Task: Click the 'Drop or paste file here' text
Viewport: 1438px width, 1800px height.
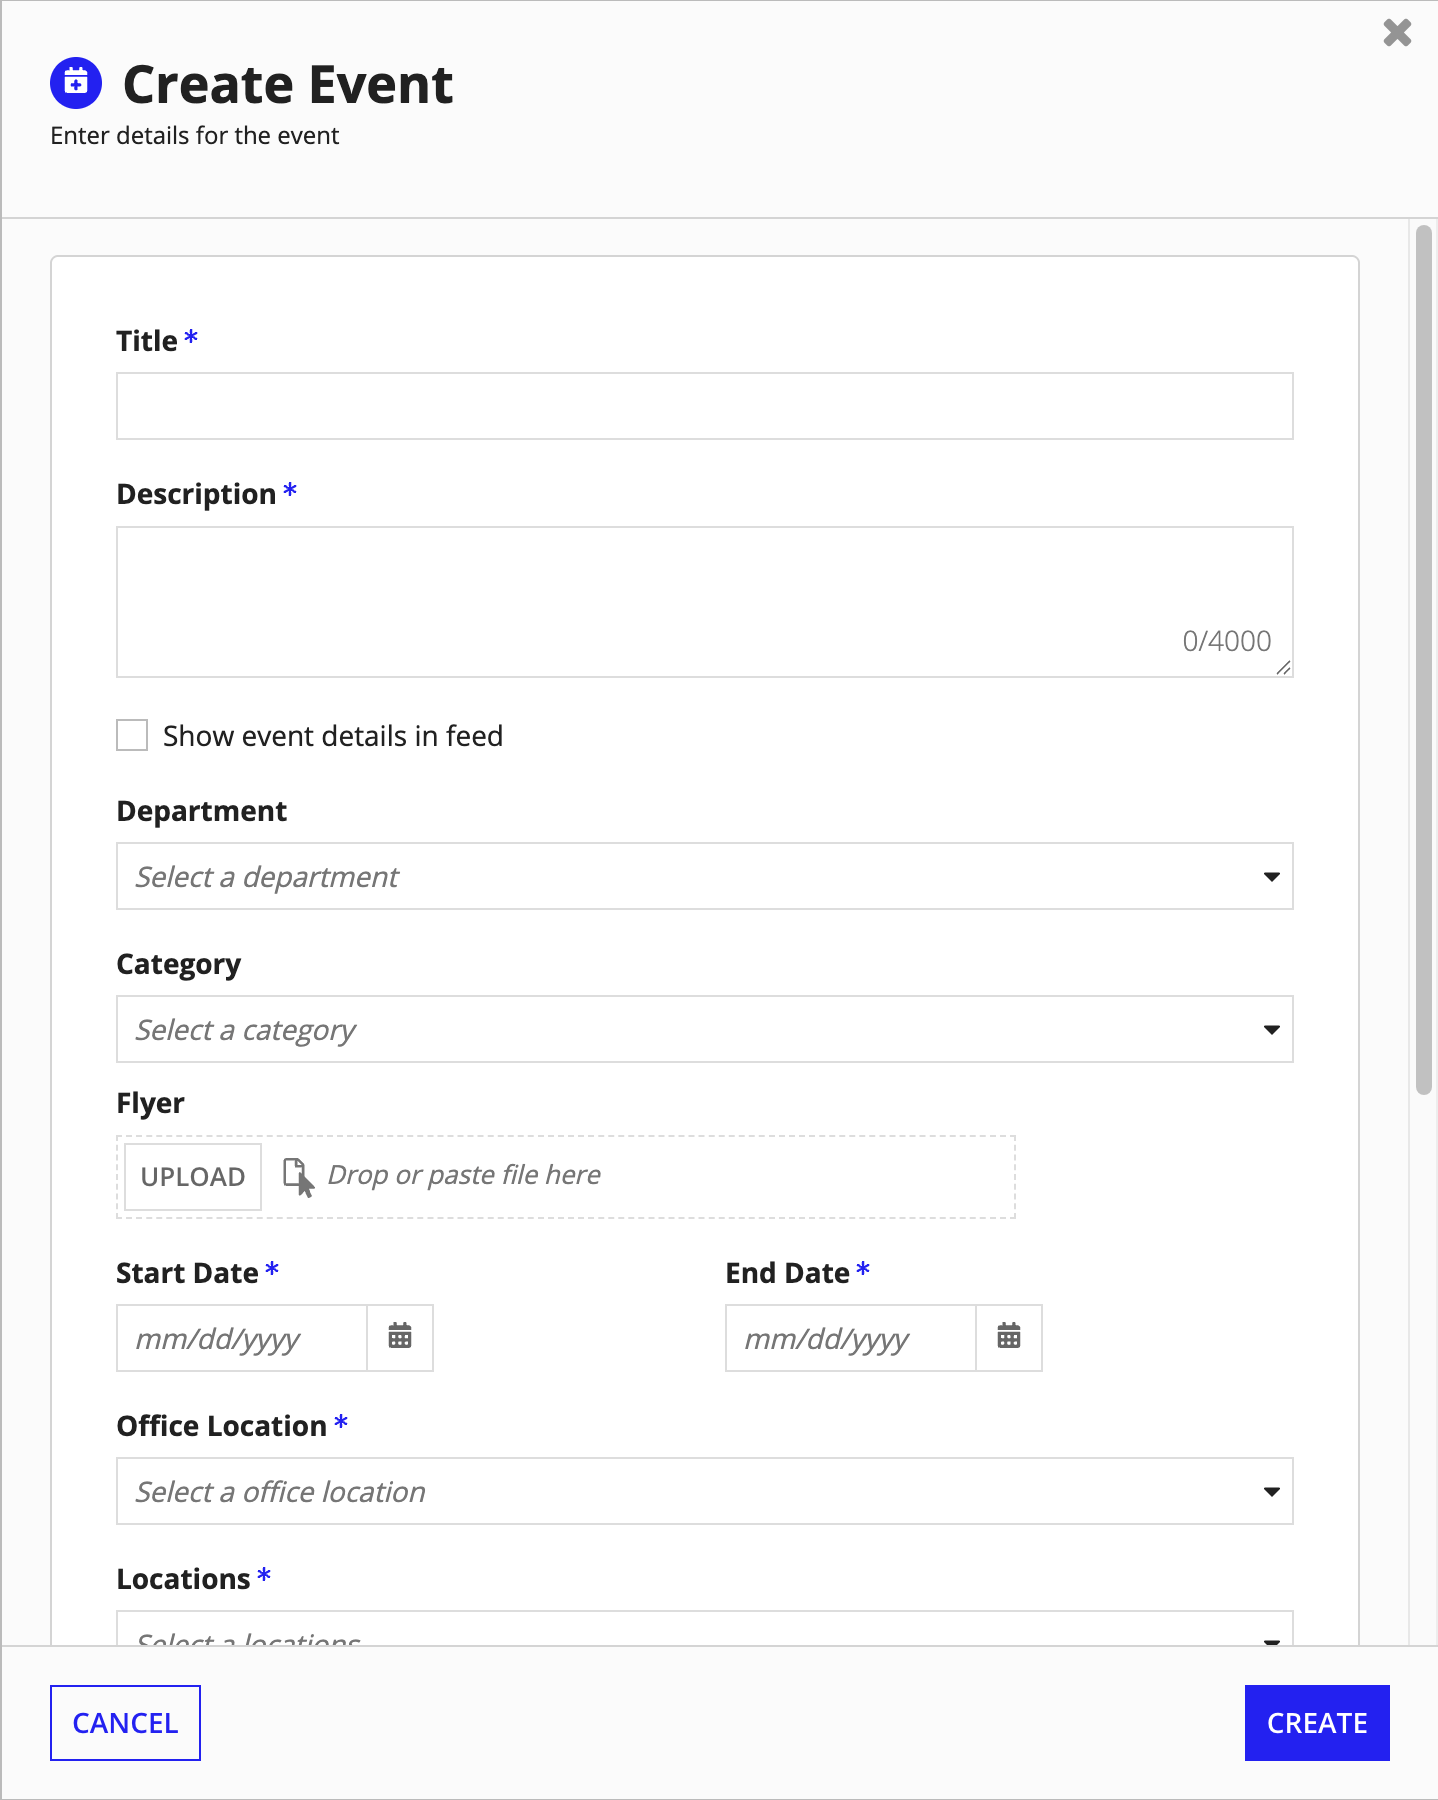Action: pos(464,1175)
